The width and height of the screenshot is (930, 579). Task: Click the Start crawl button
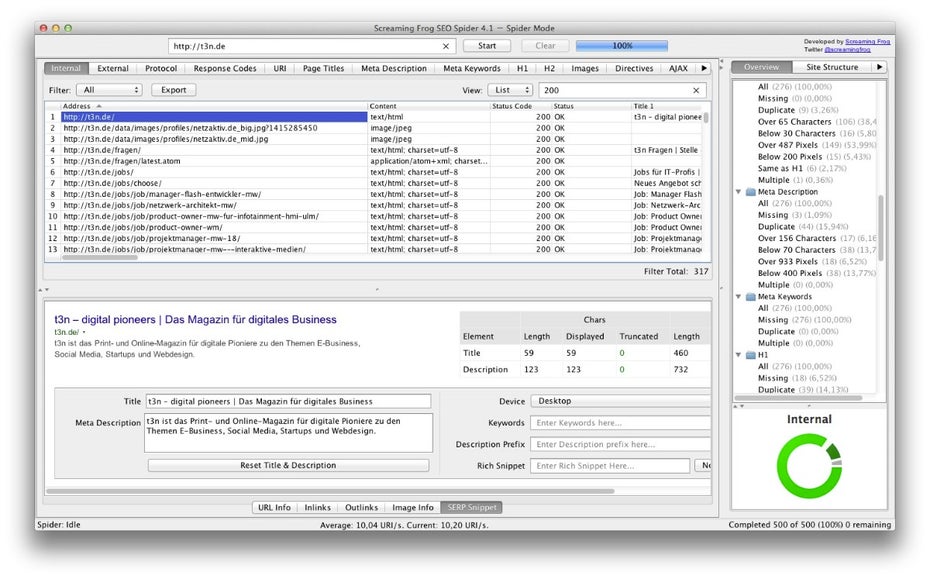click(x=487, y=46)
